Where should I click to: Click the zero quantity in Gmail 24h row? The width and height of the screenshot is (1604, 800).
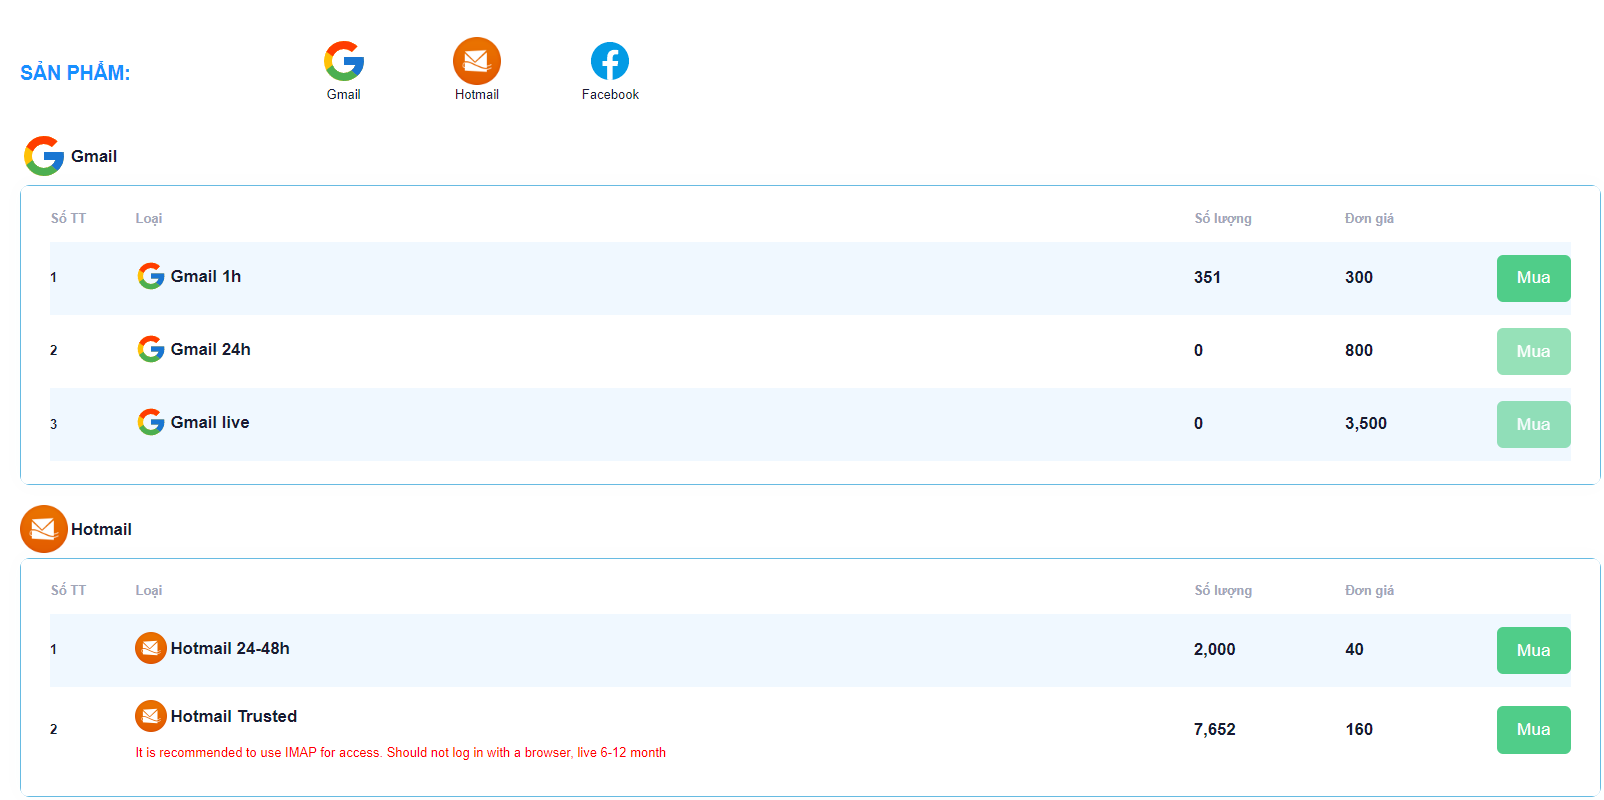[x=1198, y=350]
